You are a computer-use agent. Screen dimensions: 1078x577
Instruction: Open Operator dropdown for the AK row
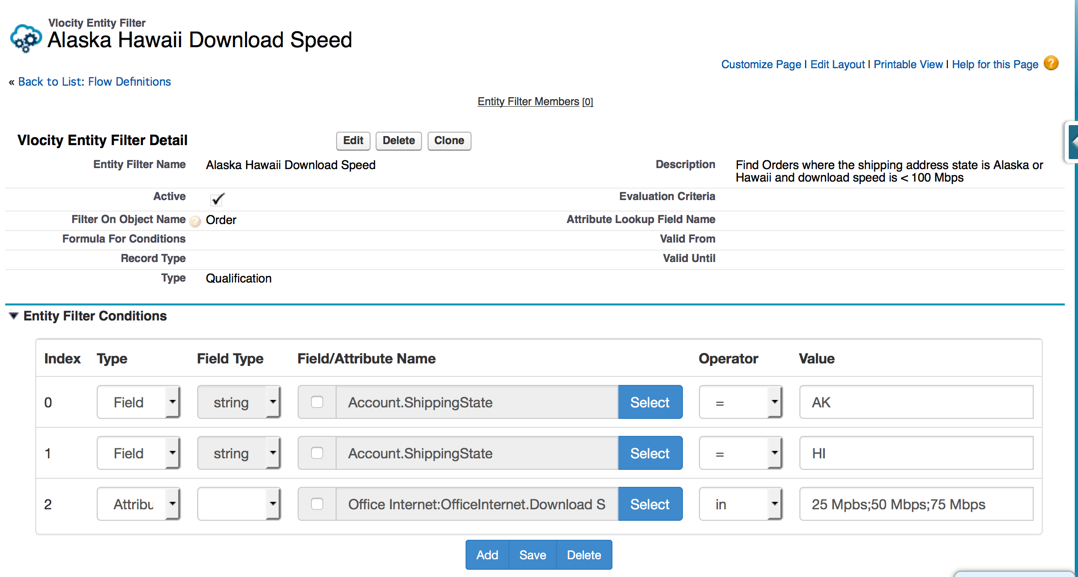coord(740,402)
